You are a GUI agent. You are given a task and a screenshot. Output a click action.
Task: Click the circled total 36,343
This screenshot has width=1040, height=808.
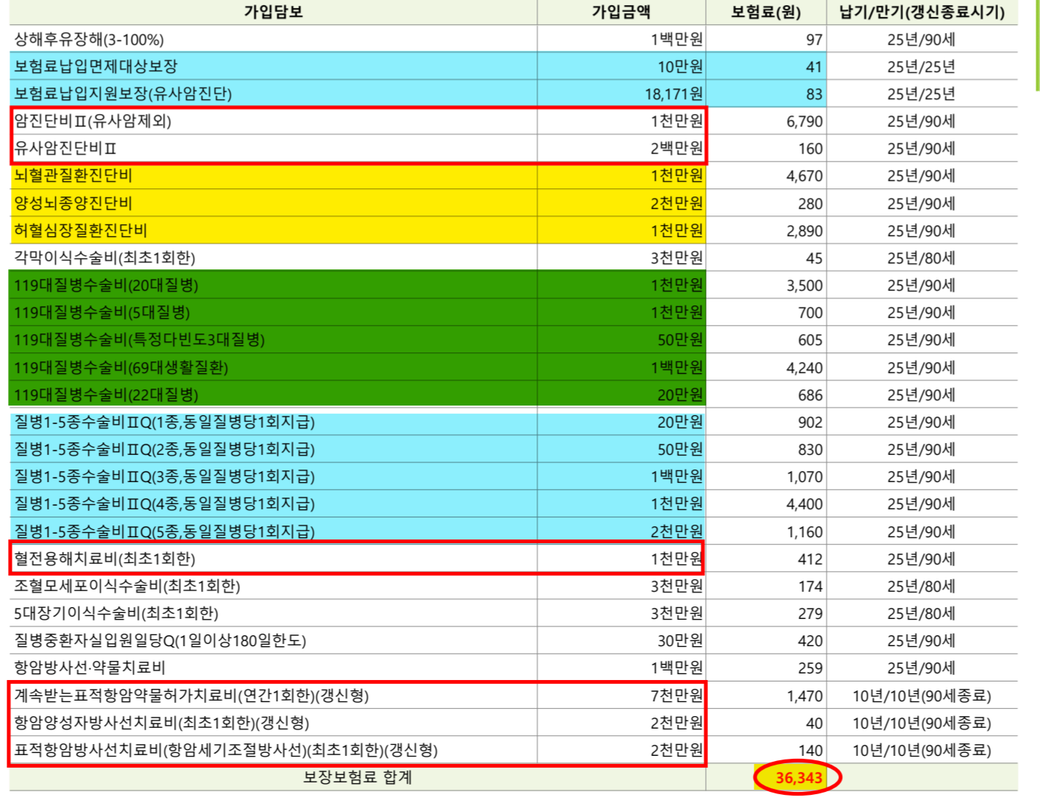coord(797,778)
